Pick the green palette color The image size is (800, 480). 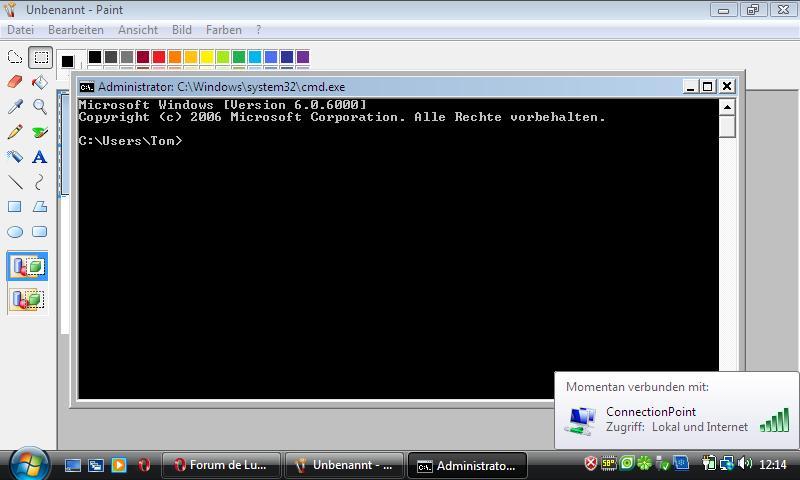click(x=239, y=57)
